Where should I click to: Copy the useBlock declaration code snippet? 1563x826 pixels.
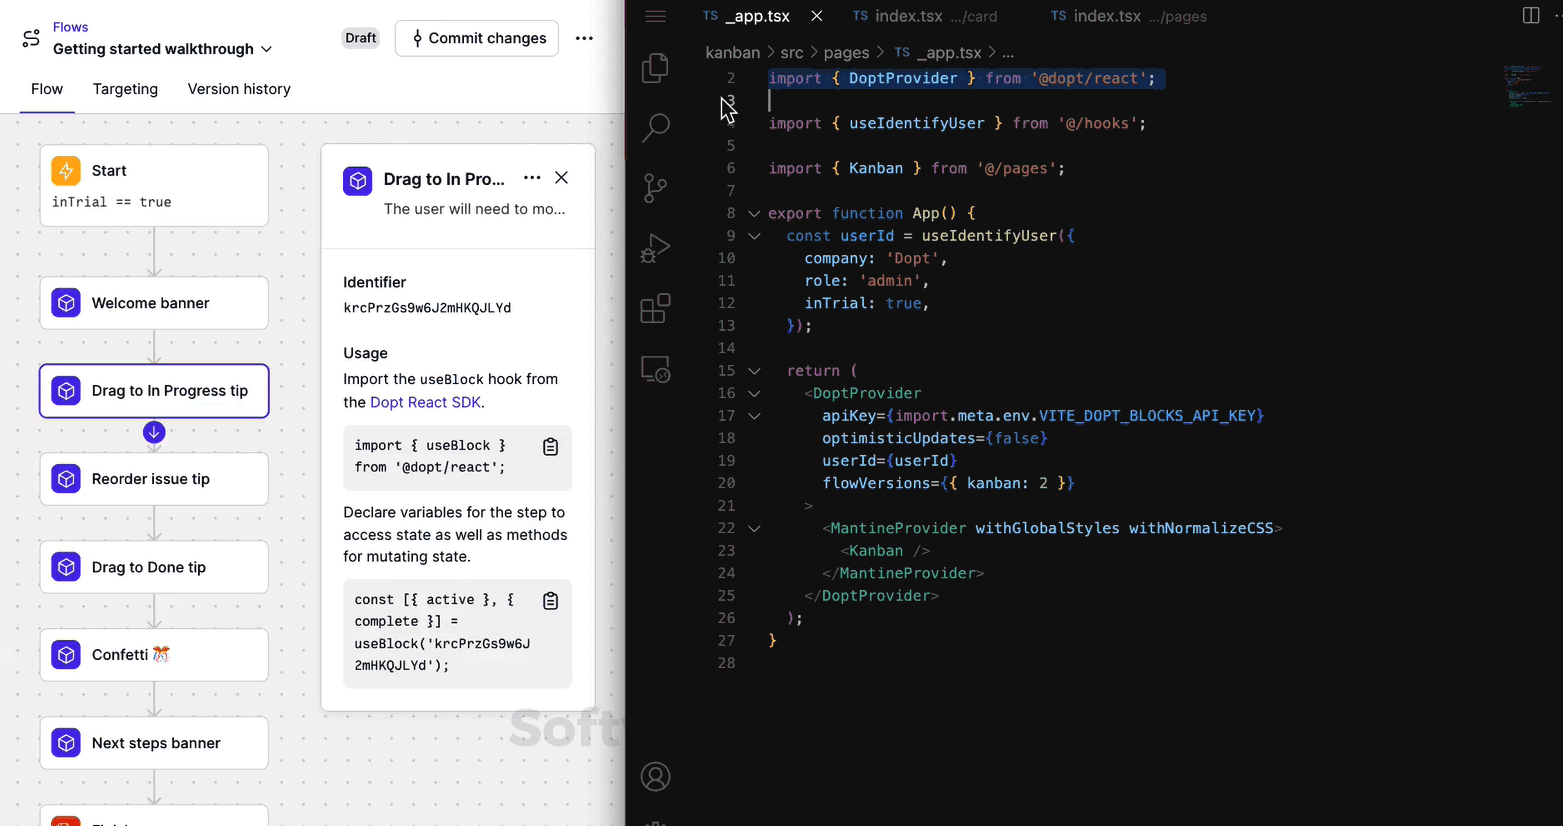coord(550,601)
